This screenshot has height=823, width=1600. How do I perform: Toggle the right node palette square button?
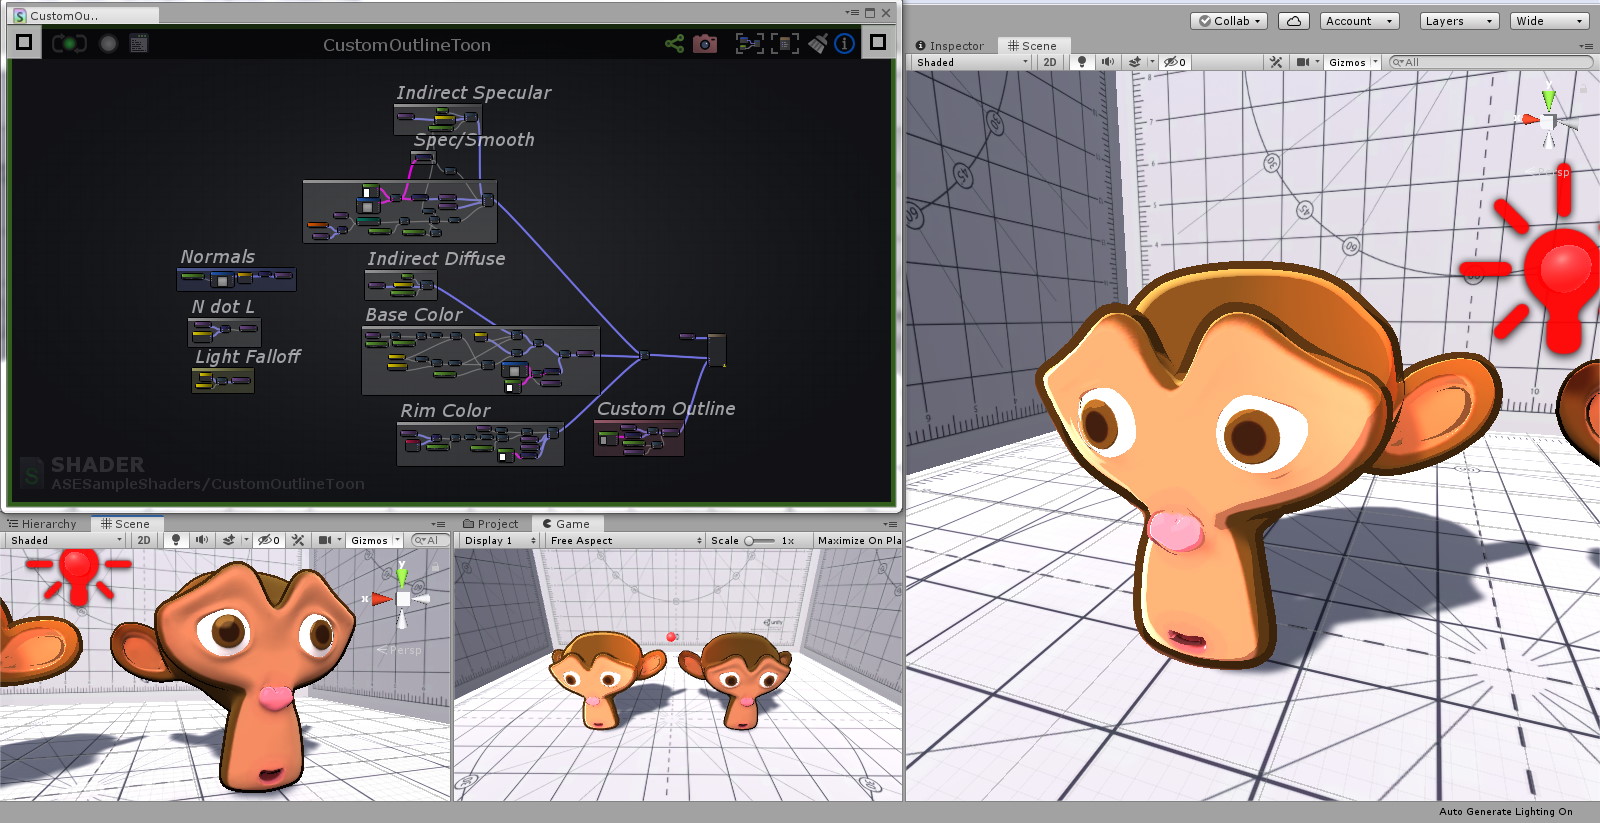(878, 42)
